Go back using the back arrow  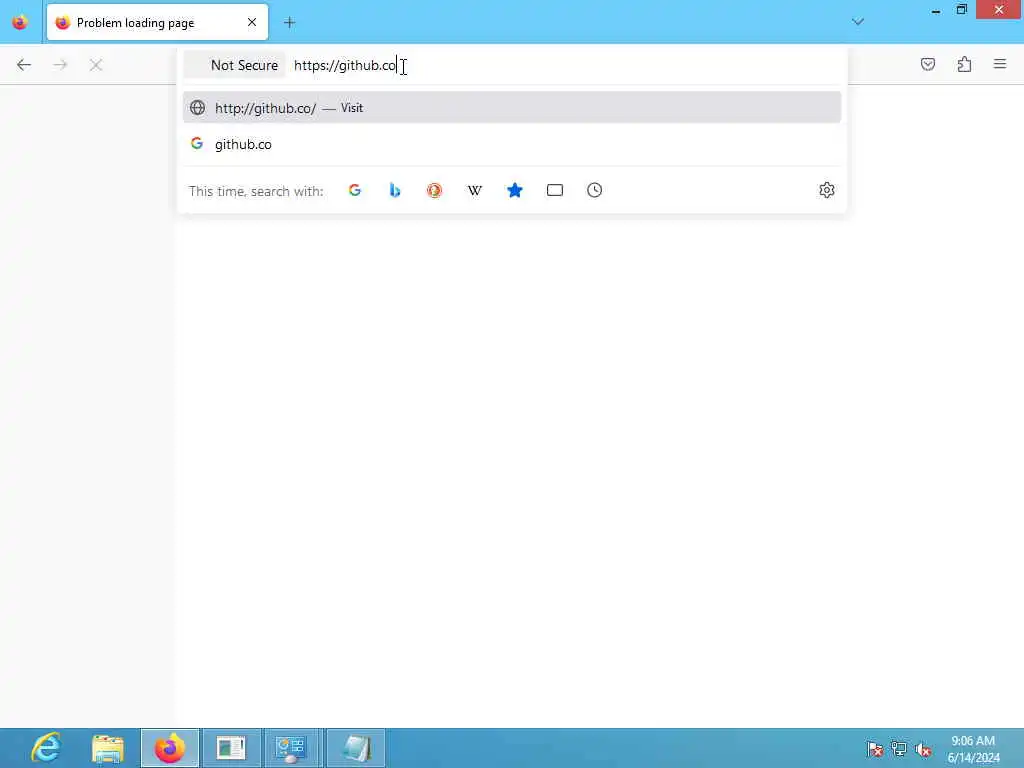pyautogui.click(x=24, y=65)
